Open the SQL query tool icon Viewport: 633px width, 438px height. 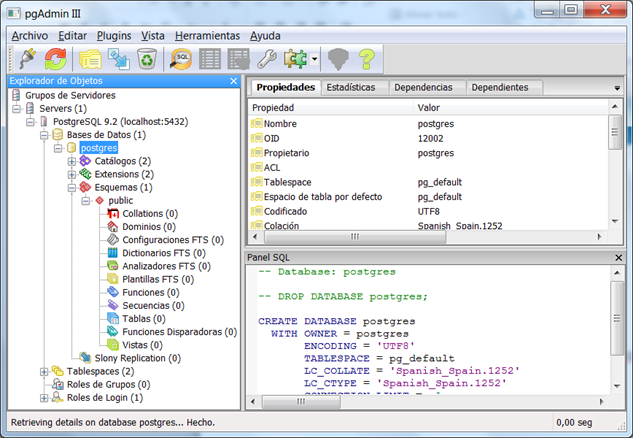click(x=181, y=59)
